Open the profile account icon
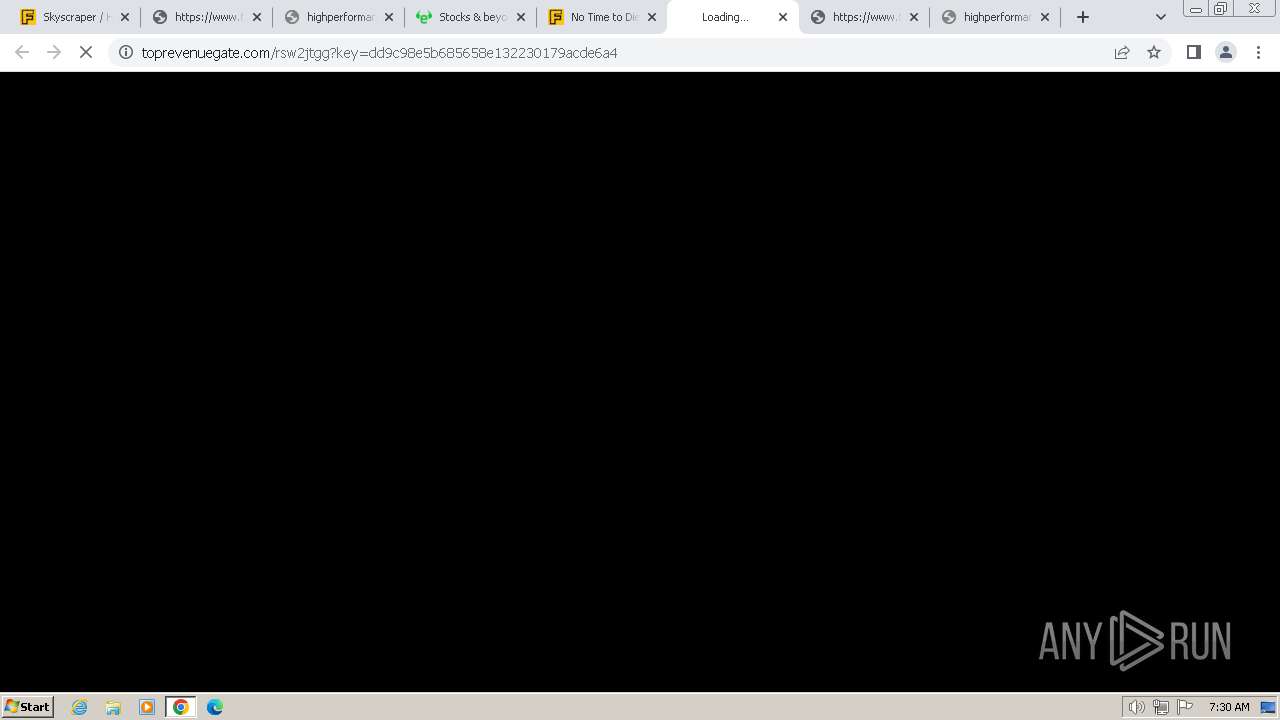Screen dimensions: 1280x720 pyautogui.click(x=1226, y=52)
